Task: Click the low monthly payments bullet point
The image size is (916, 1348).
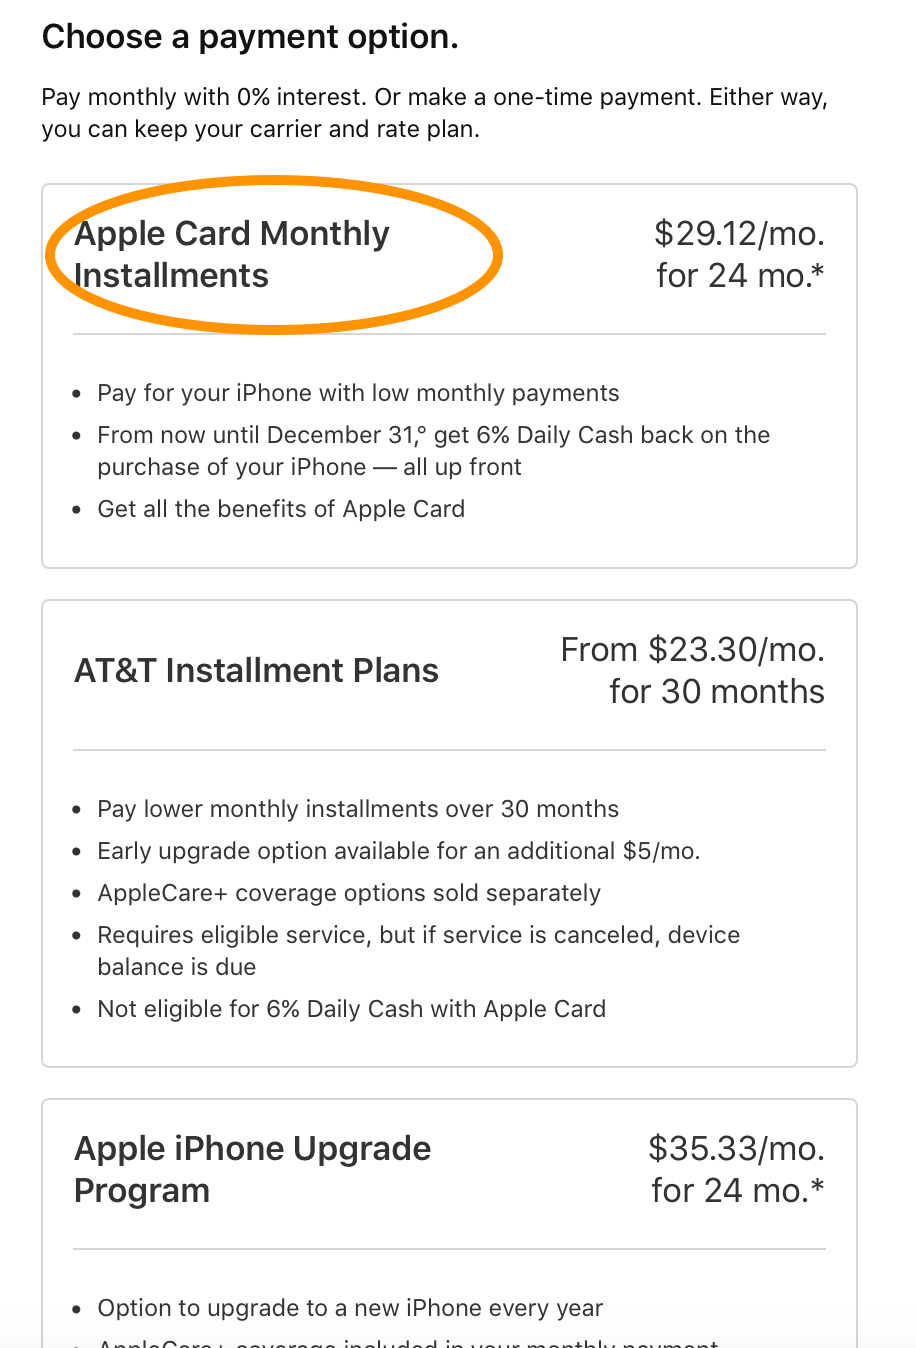Action: click(x=358, y=392)
